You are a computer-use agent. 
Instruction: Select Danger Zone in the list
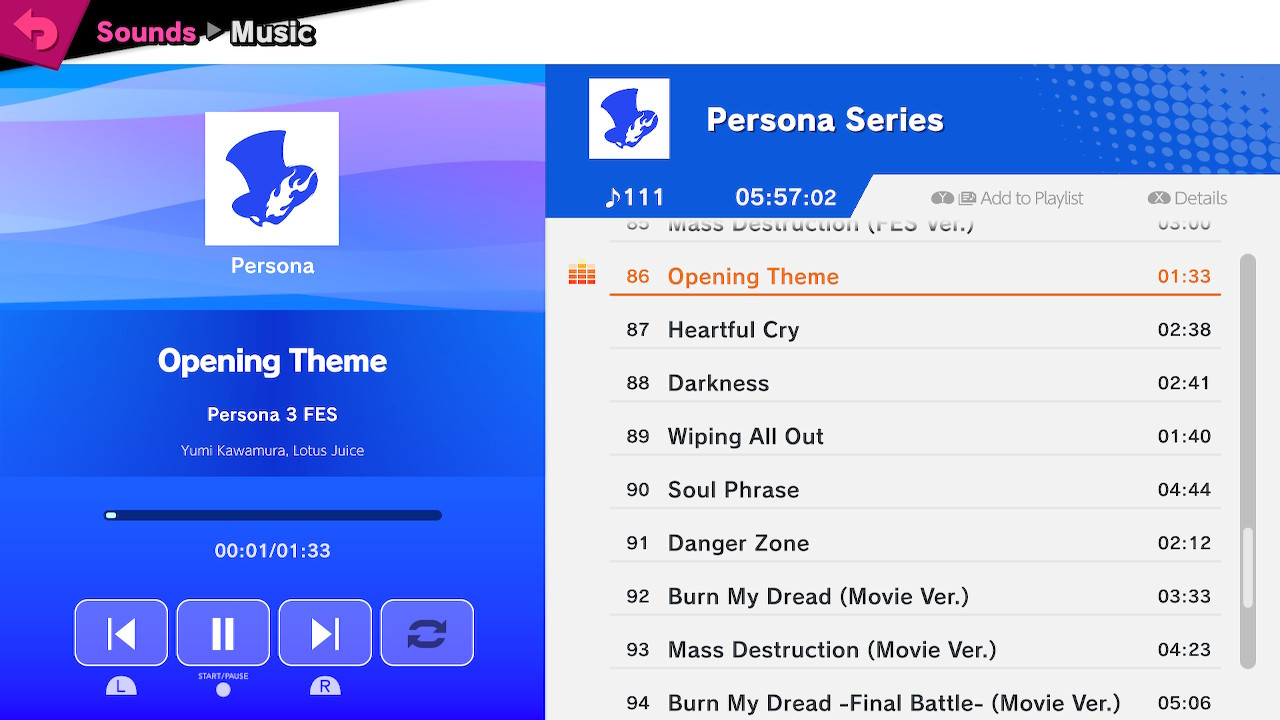click(915, 543)
